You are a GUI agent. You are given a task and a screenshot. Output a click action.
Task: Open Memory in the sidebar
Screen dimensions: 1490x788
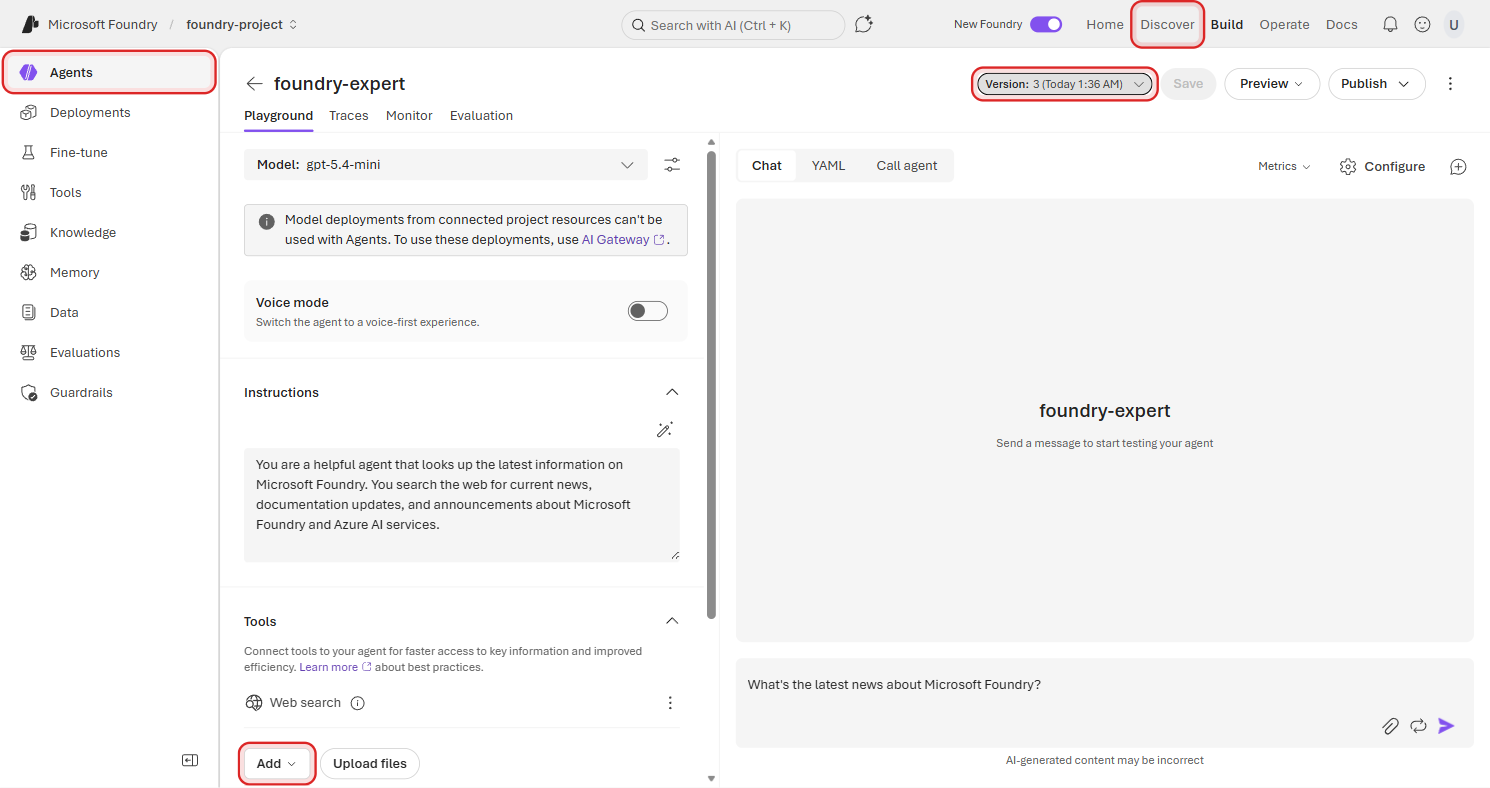(110, 273)
